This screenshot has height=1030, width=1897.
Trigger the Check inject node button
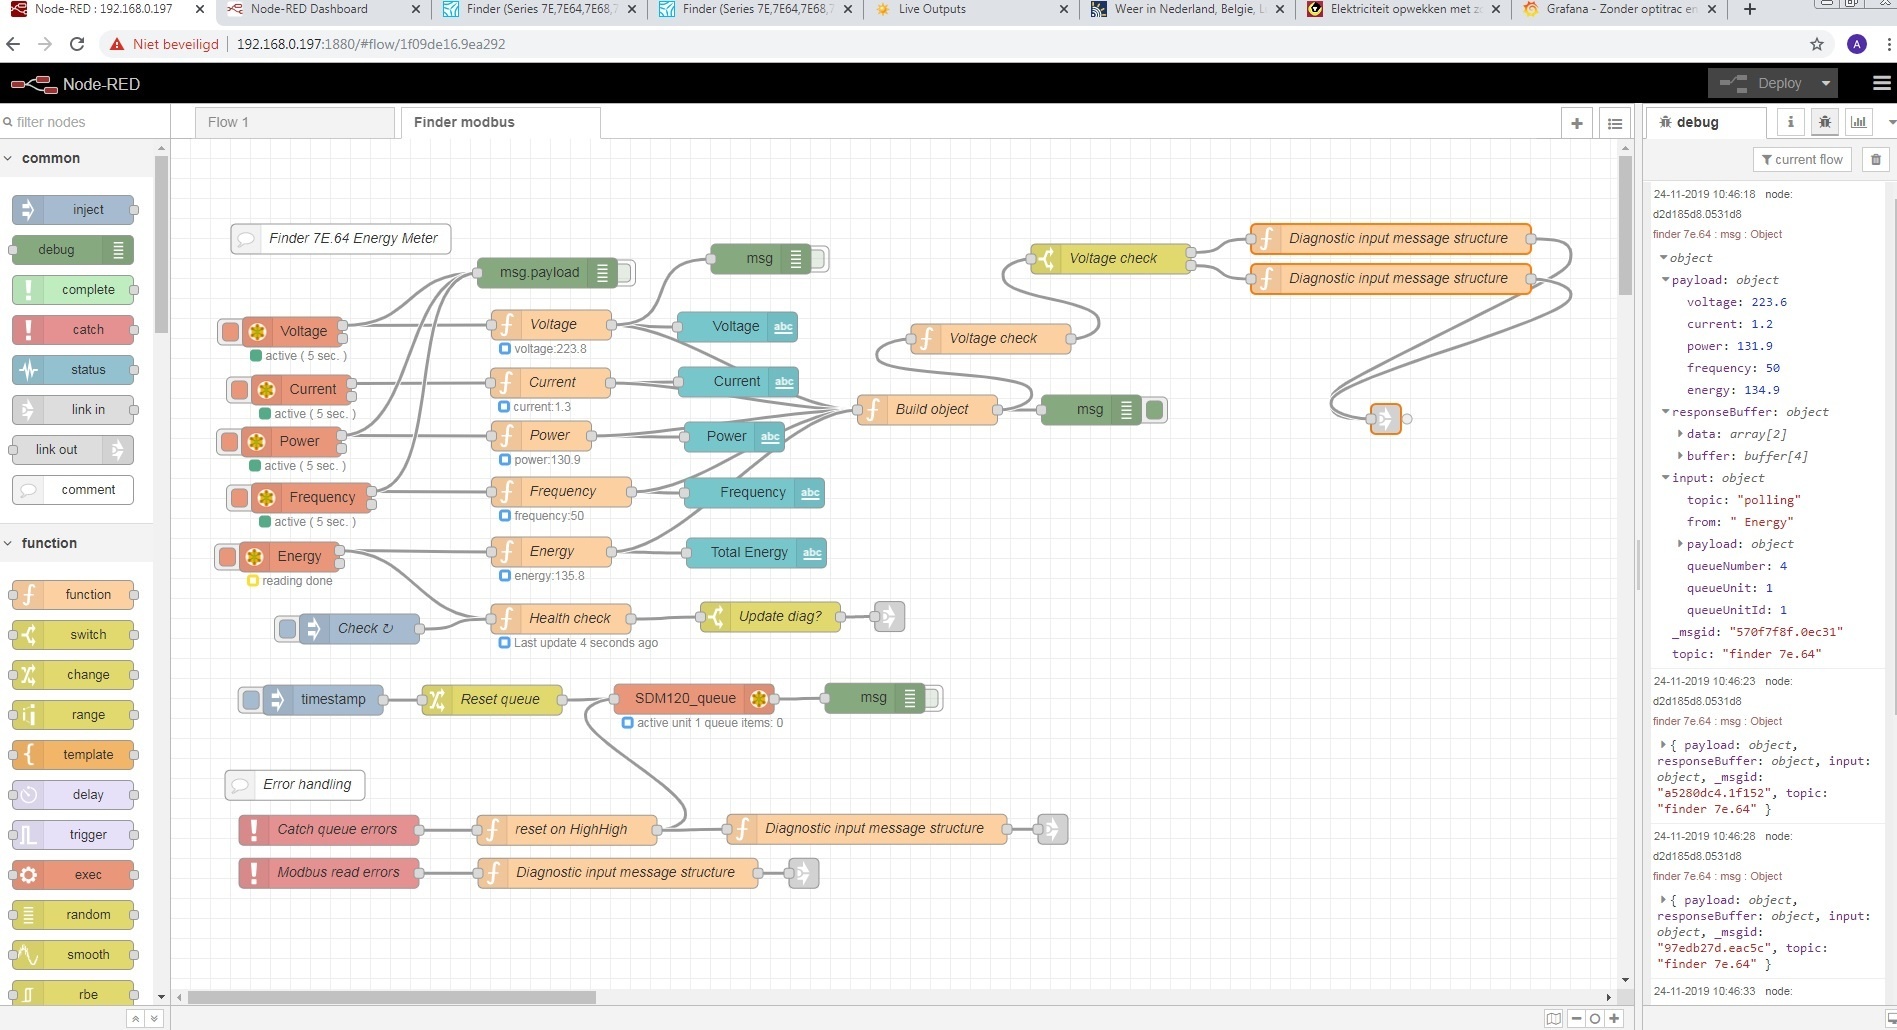click(x=288, y=629)
